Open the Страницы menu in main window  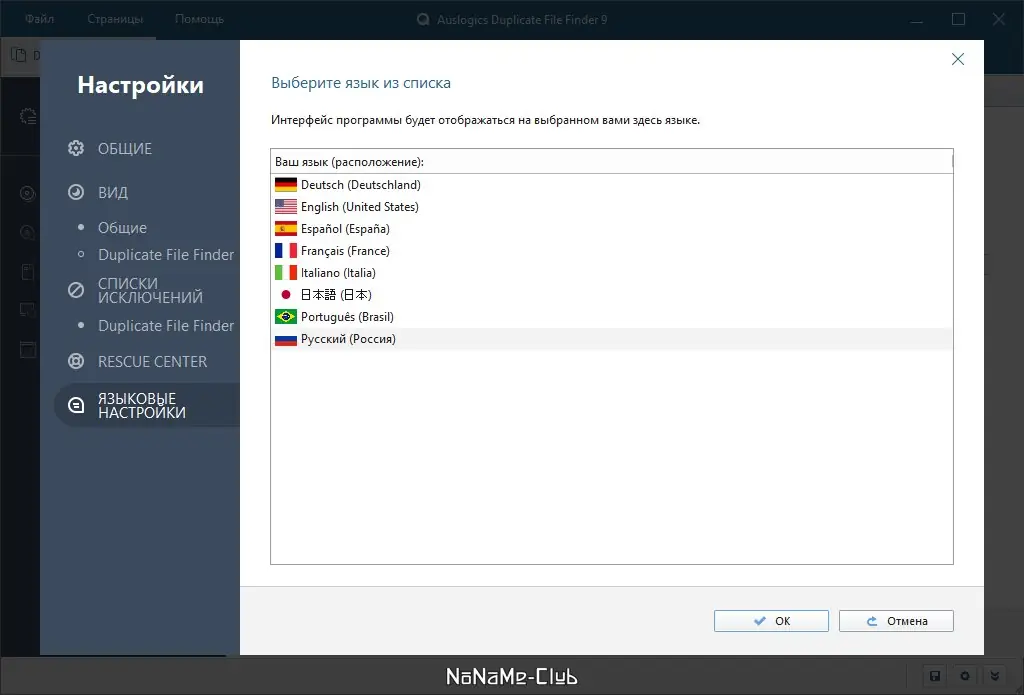pos(116,19)
